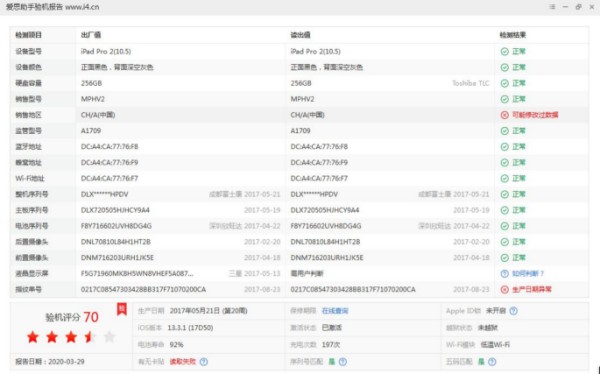Click the iOS version 13.3.1 (17D50)
This screenshot has height=374, width=600.
click(190, 328)
